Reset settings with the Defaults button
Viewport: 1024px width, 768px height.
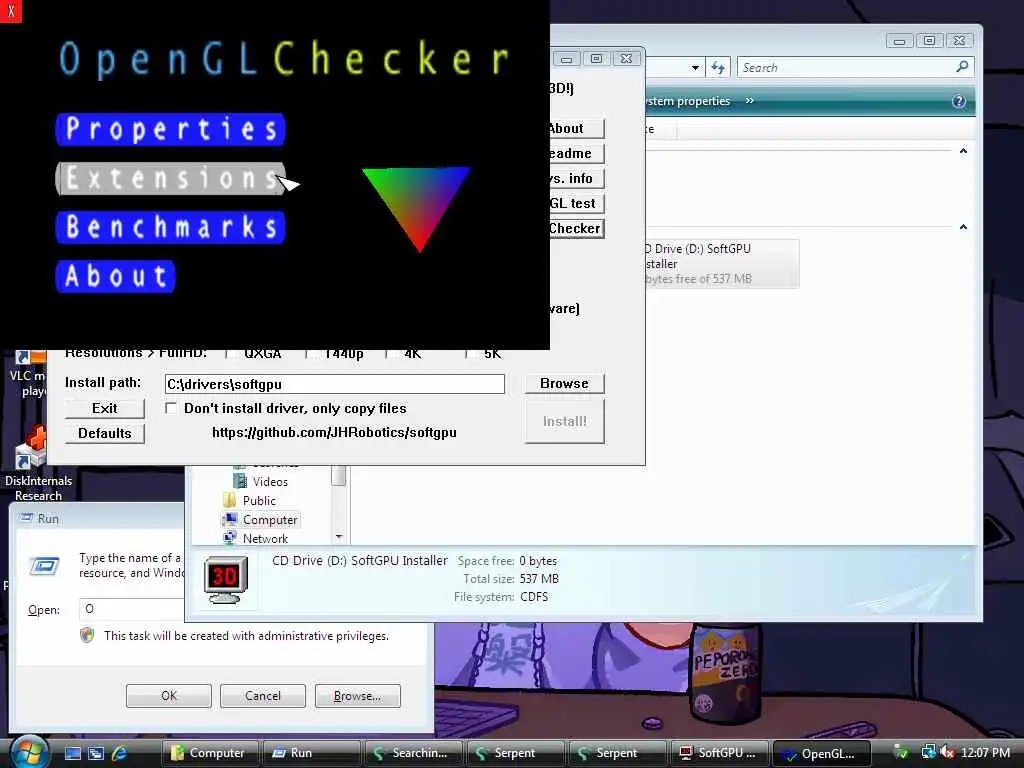(104, 433)
